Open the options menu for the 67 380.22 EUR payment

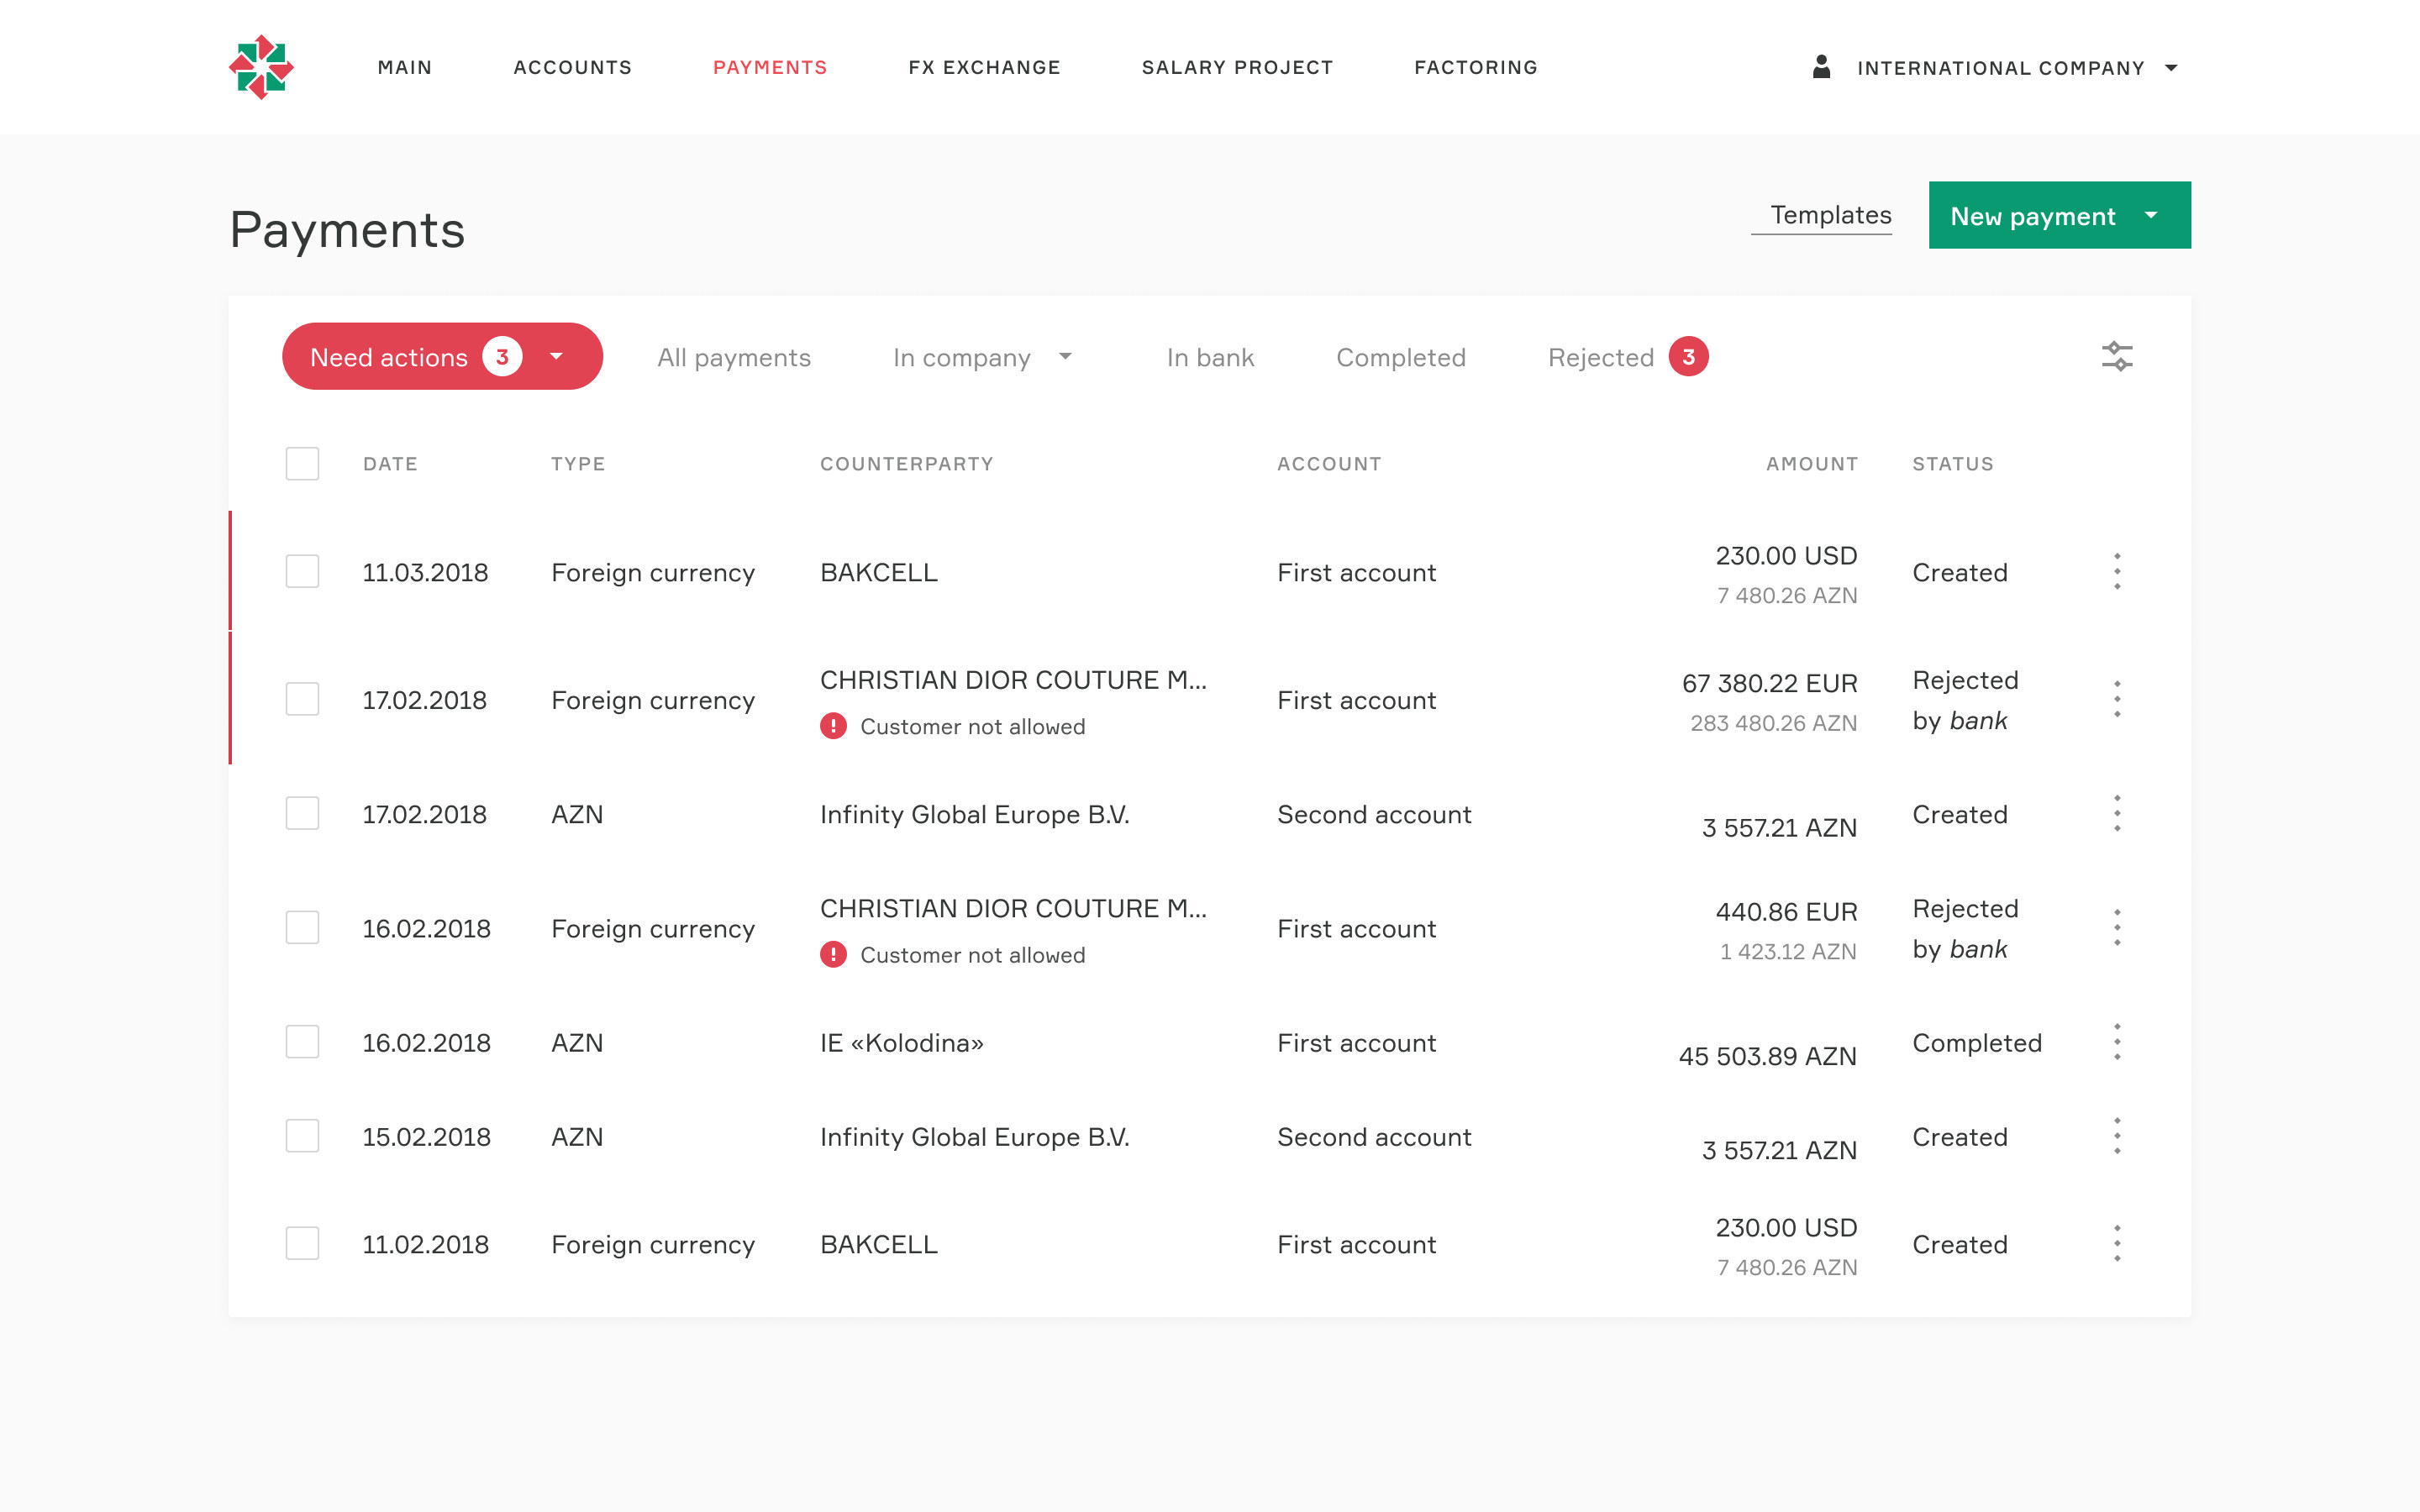point(2116,699)
